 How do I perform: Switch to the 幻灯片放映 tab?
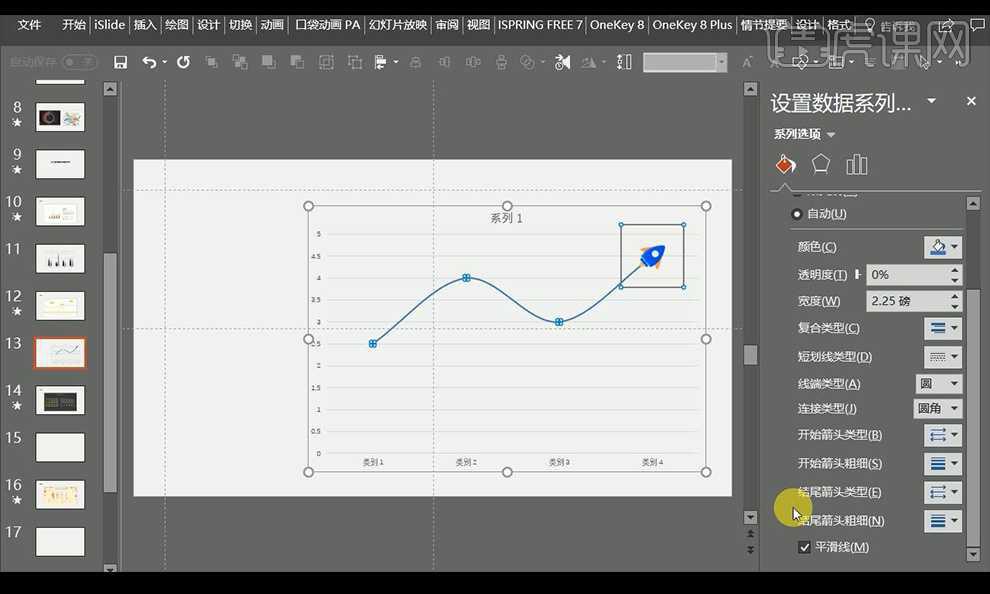tap(397, 24)
